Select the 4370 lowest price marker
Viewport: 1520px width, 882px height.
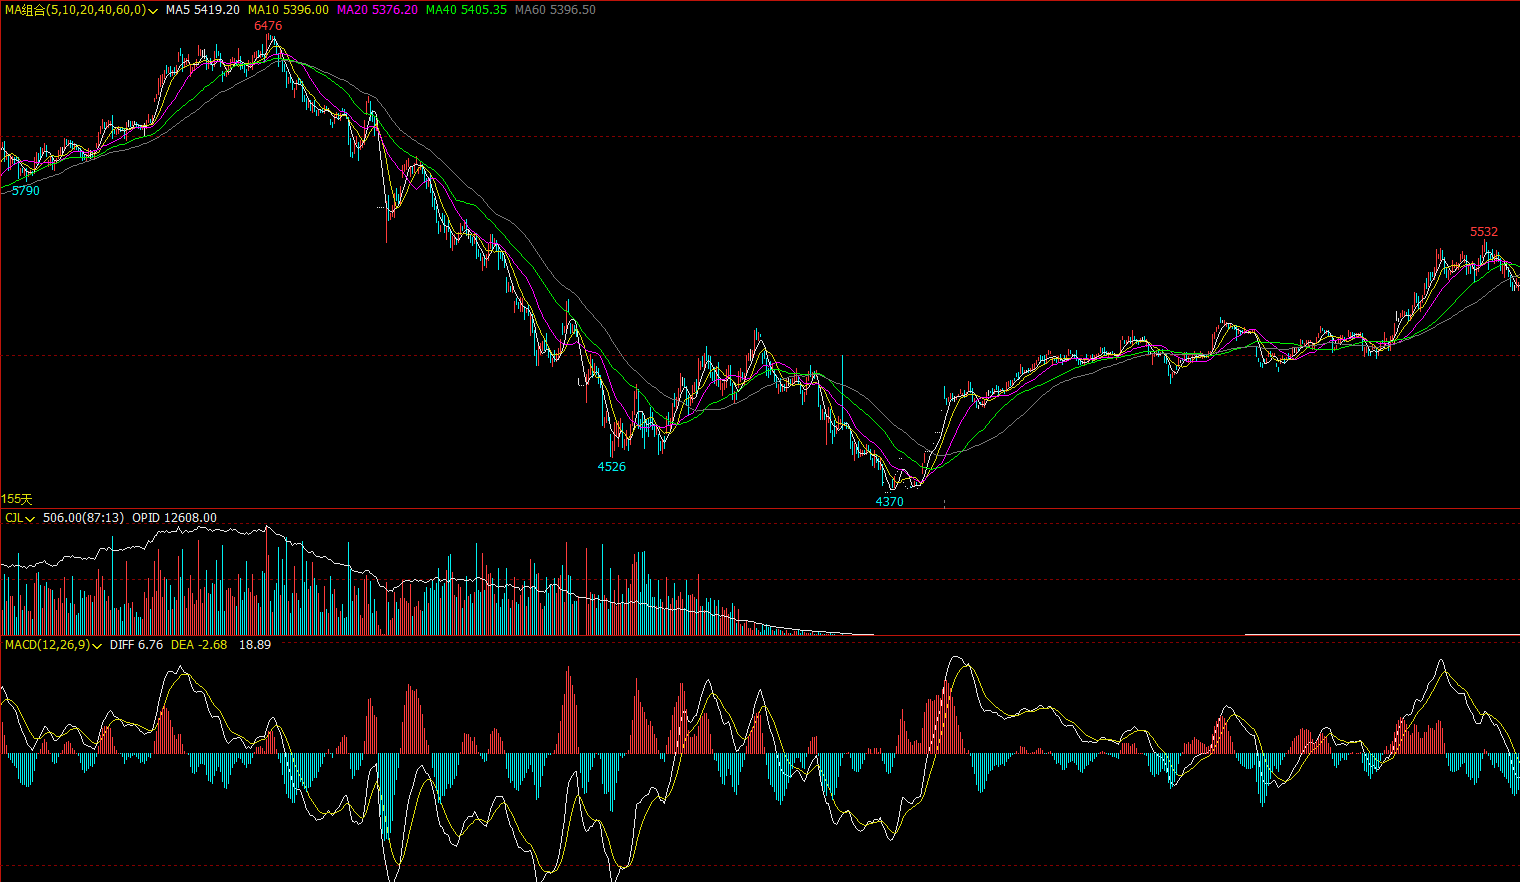tap(889, 502)
